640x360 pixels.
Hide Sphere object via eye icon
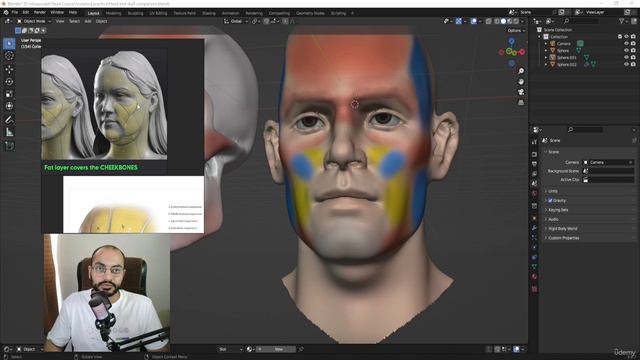627,51
